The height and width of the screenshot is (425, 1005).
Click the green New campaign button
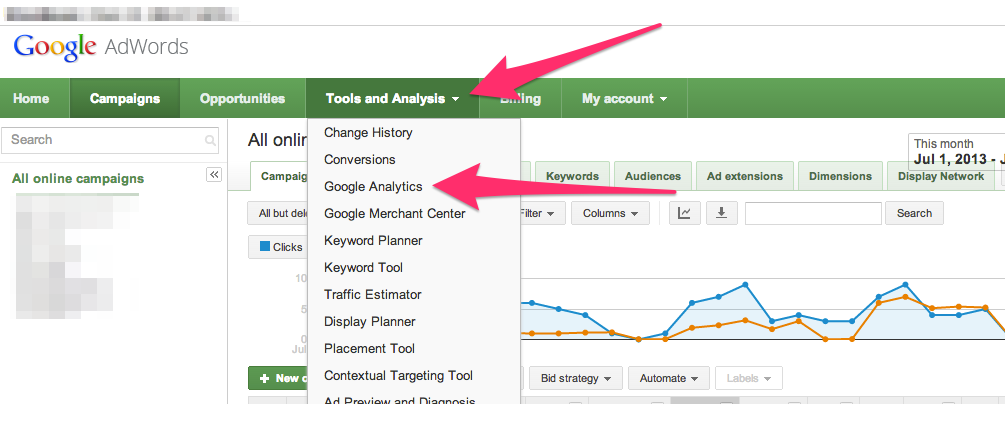pyautogui.click(x=278, y=378)
